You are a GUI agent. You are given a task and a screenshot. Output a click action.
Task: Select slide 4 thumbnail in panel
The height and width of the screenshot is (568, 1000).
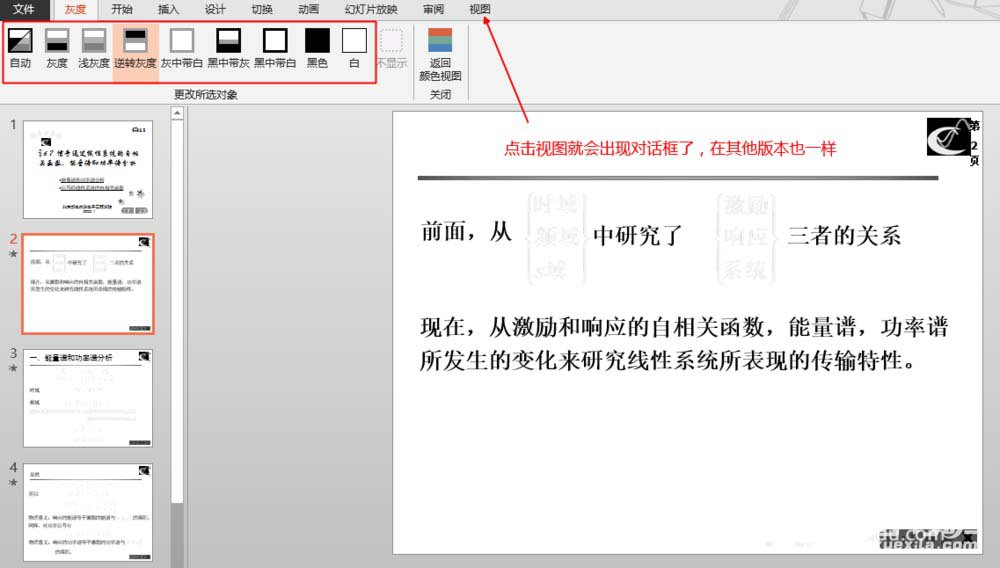point(88,511)
